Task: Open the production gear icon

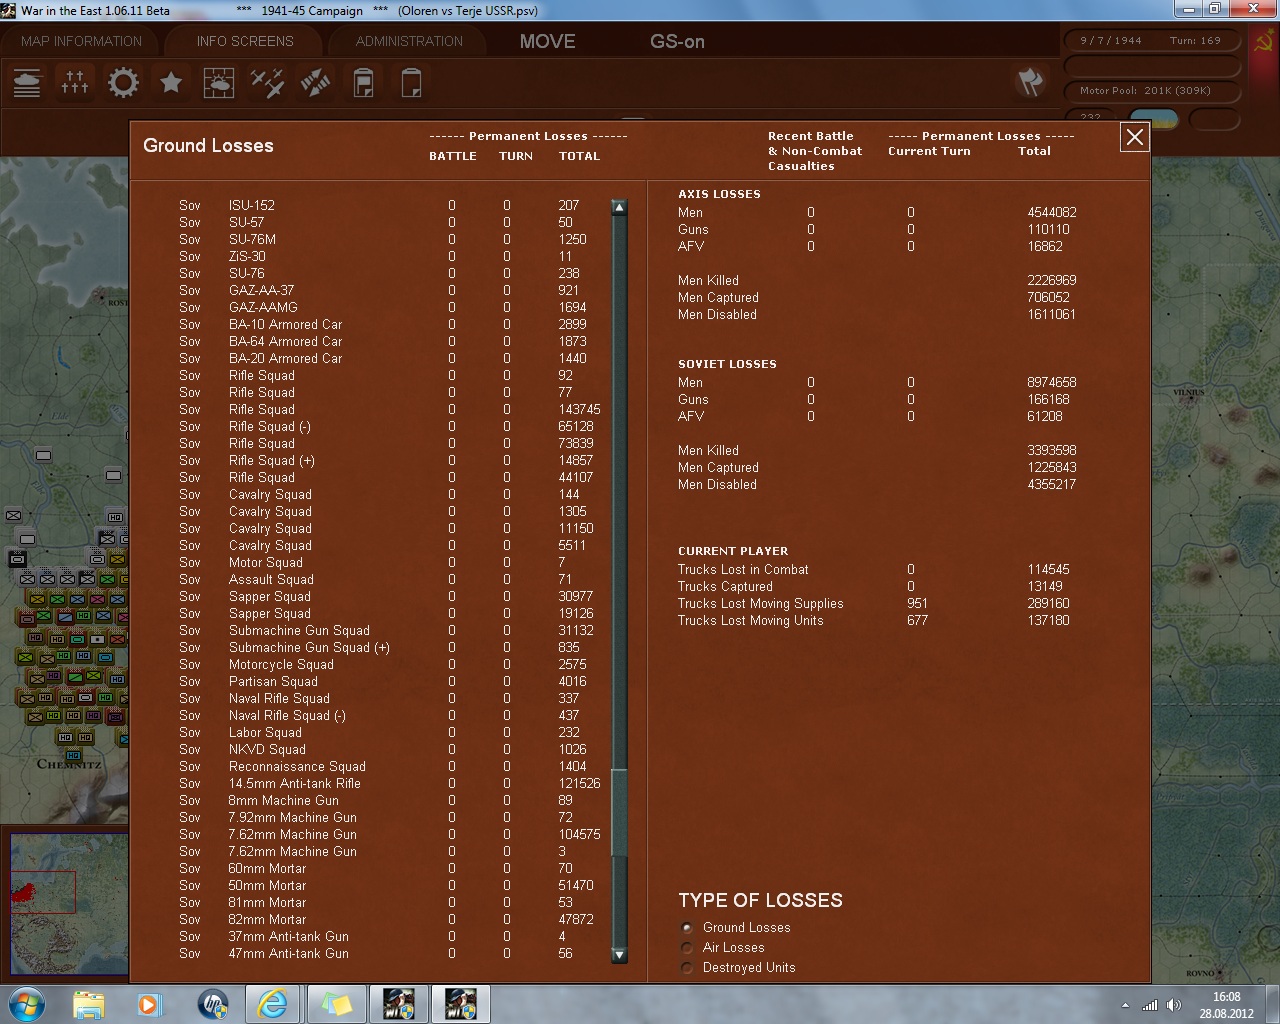Action: tap(123, 82)
